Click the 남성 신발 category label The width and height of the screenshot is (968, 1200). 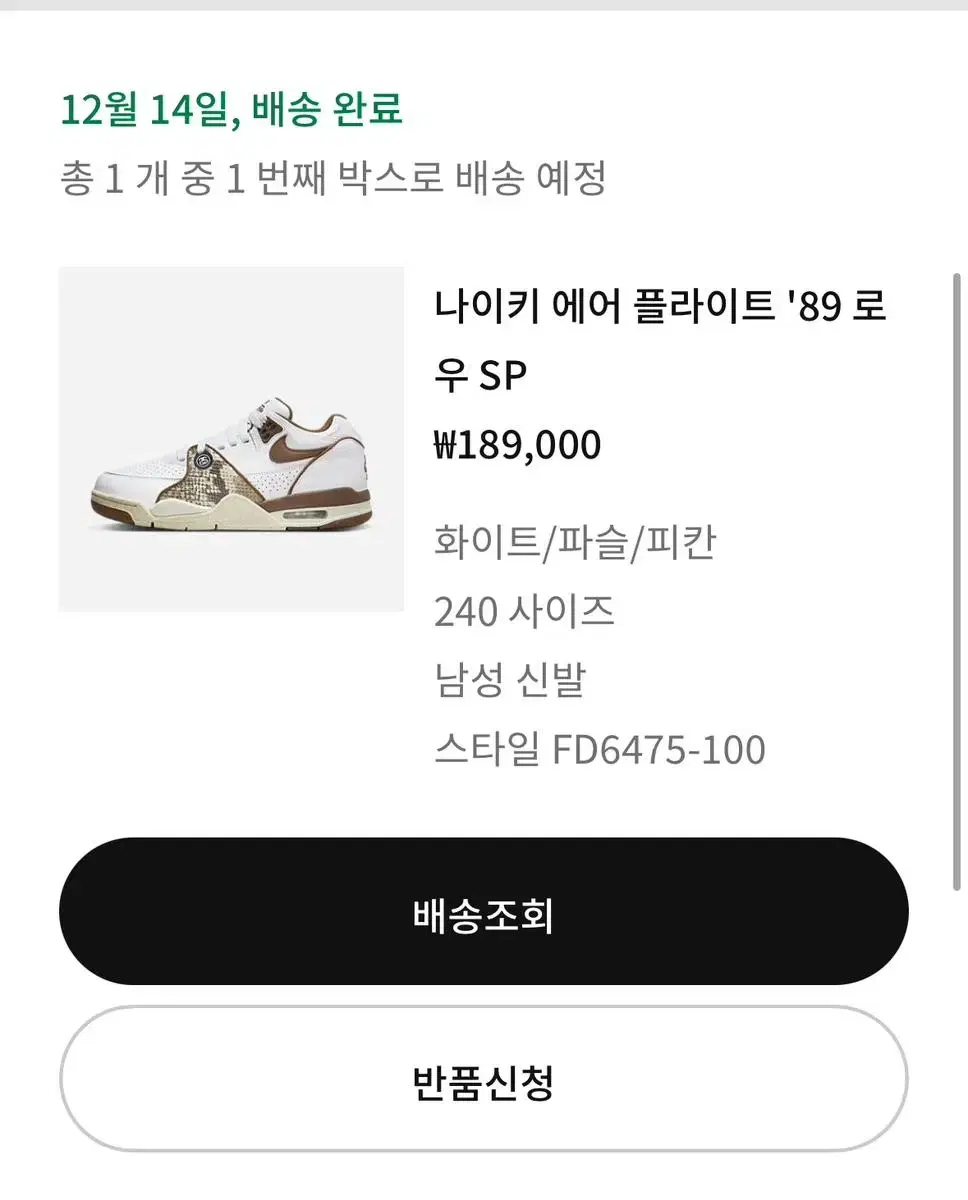tap(509, 679)
